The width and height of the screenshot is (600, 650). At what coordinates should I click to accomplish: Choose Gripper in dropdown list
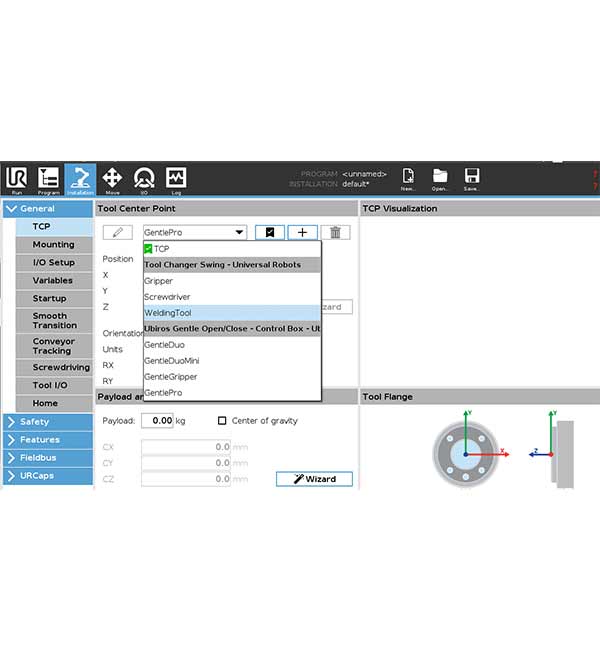coord(232,281)
